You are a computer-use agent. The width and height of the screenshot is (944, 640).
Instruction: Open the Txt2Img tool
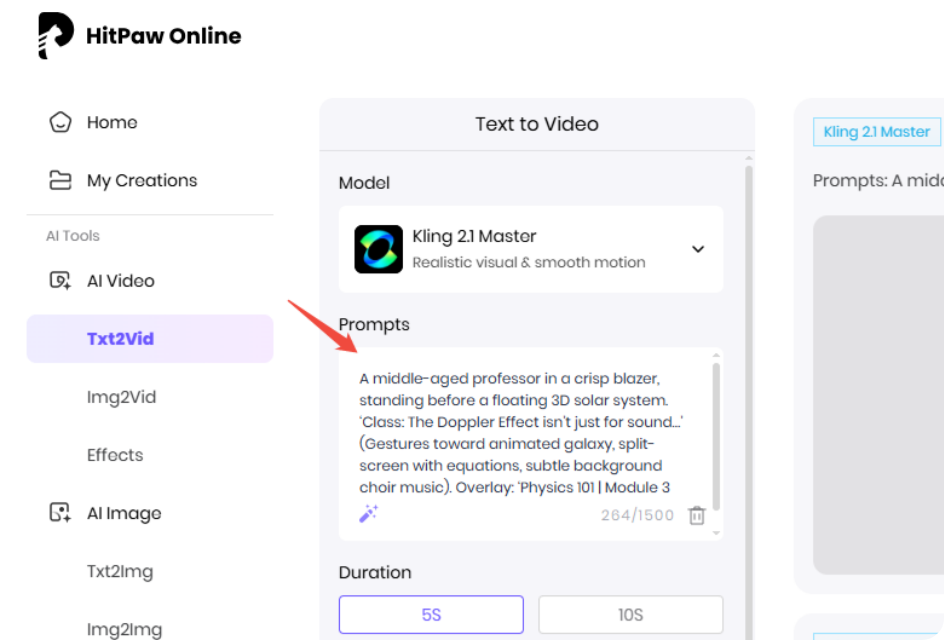pos(120,571)
